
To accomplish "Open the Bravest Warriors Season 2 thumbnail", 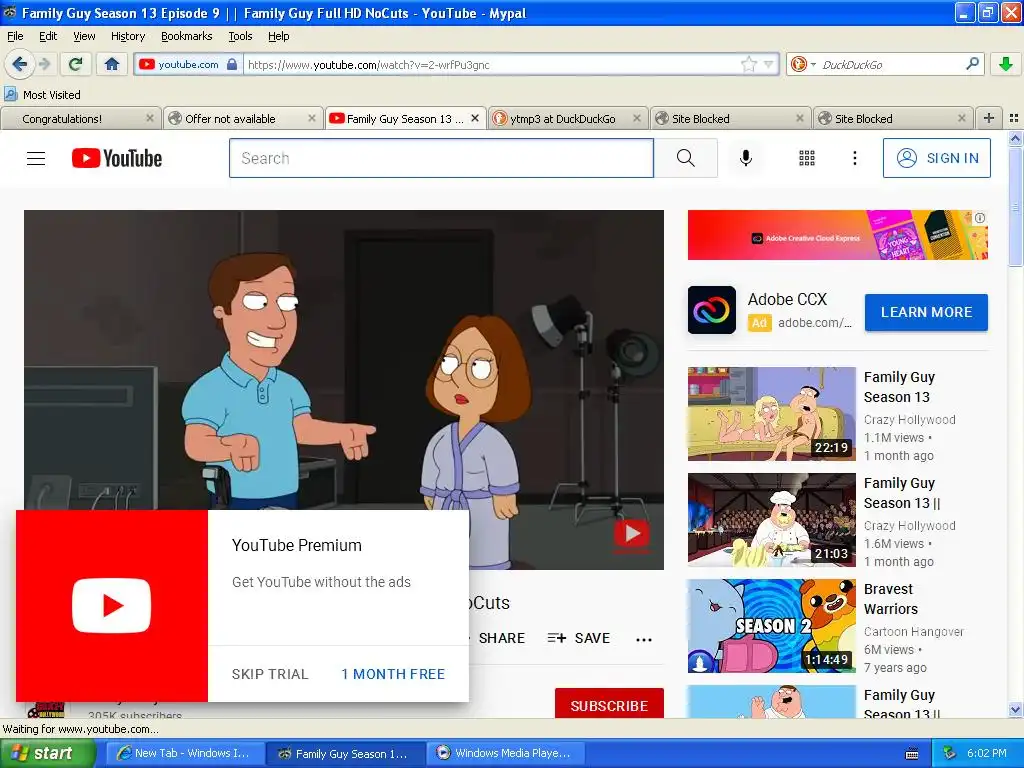I will pos(771,626).
